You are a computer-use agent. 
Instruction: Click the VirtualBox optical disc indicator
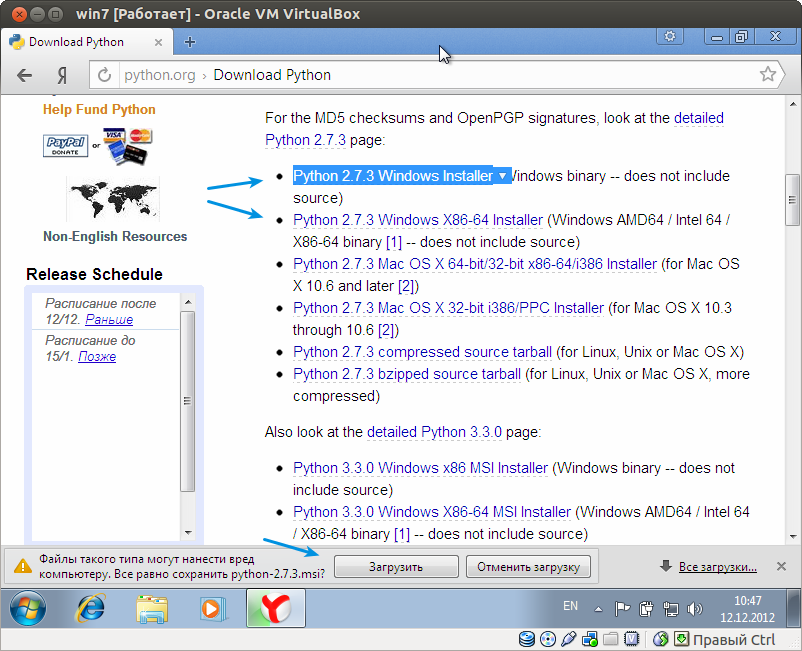548,639
